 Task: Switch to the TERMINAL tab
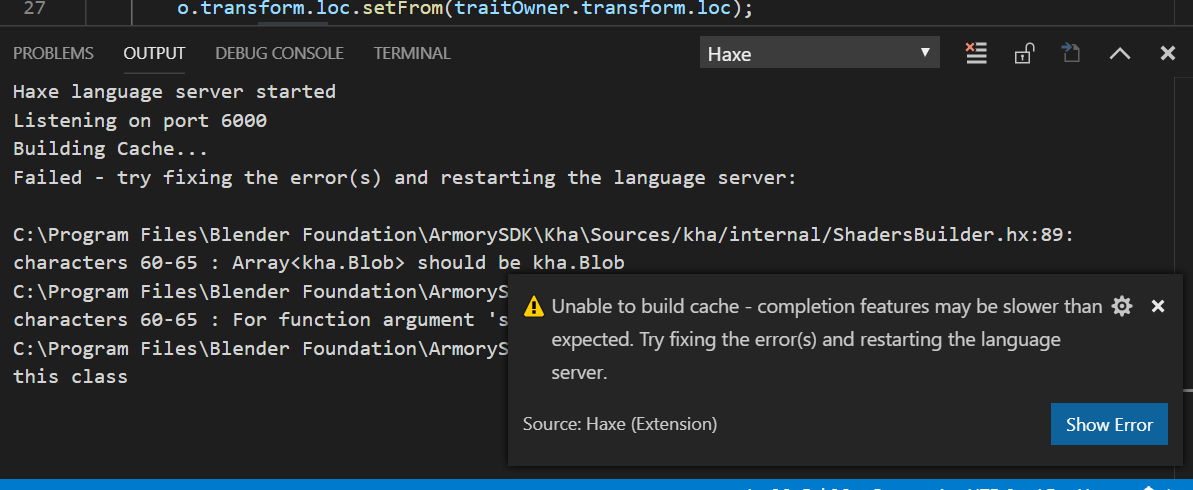click(412, 53)
